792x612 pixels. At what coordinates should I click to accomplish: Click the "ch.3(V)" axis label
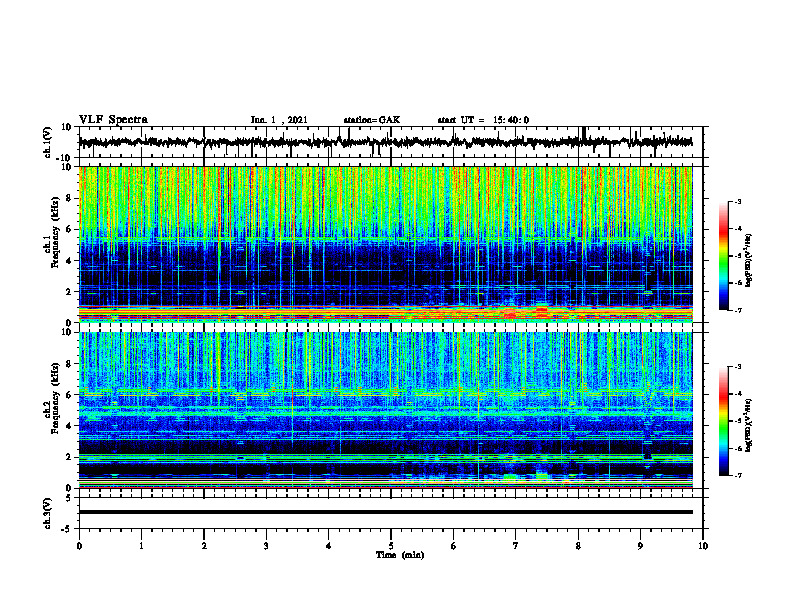click(48, 513)
